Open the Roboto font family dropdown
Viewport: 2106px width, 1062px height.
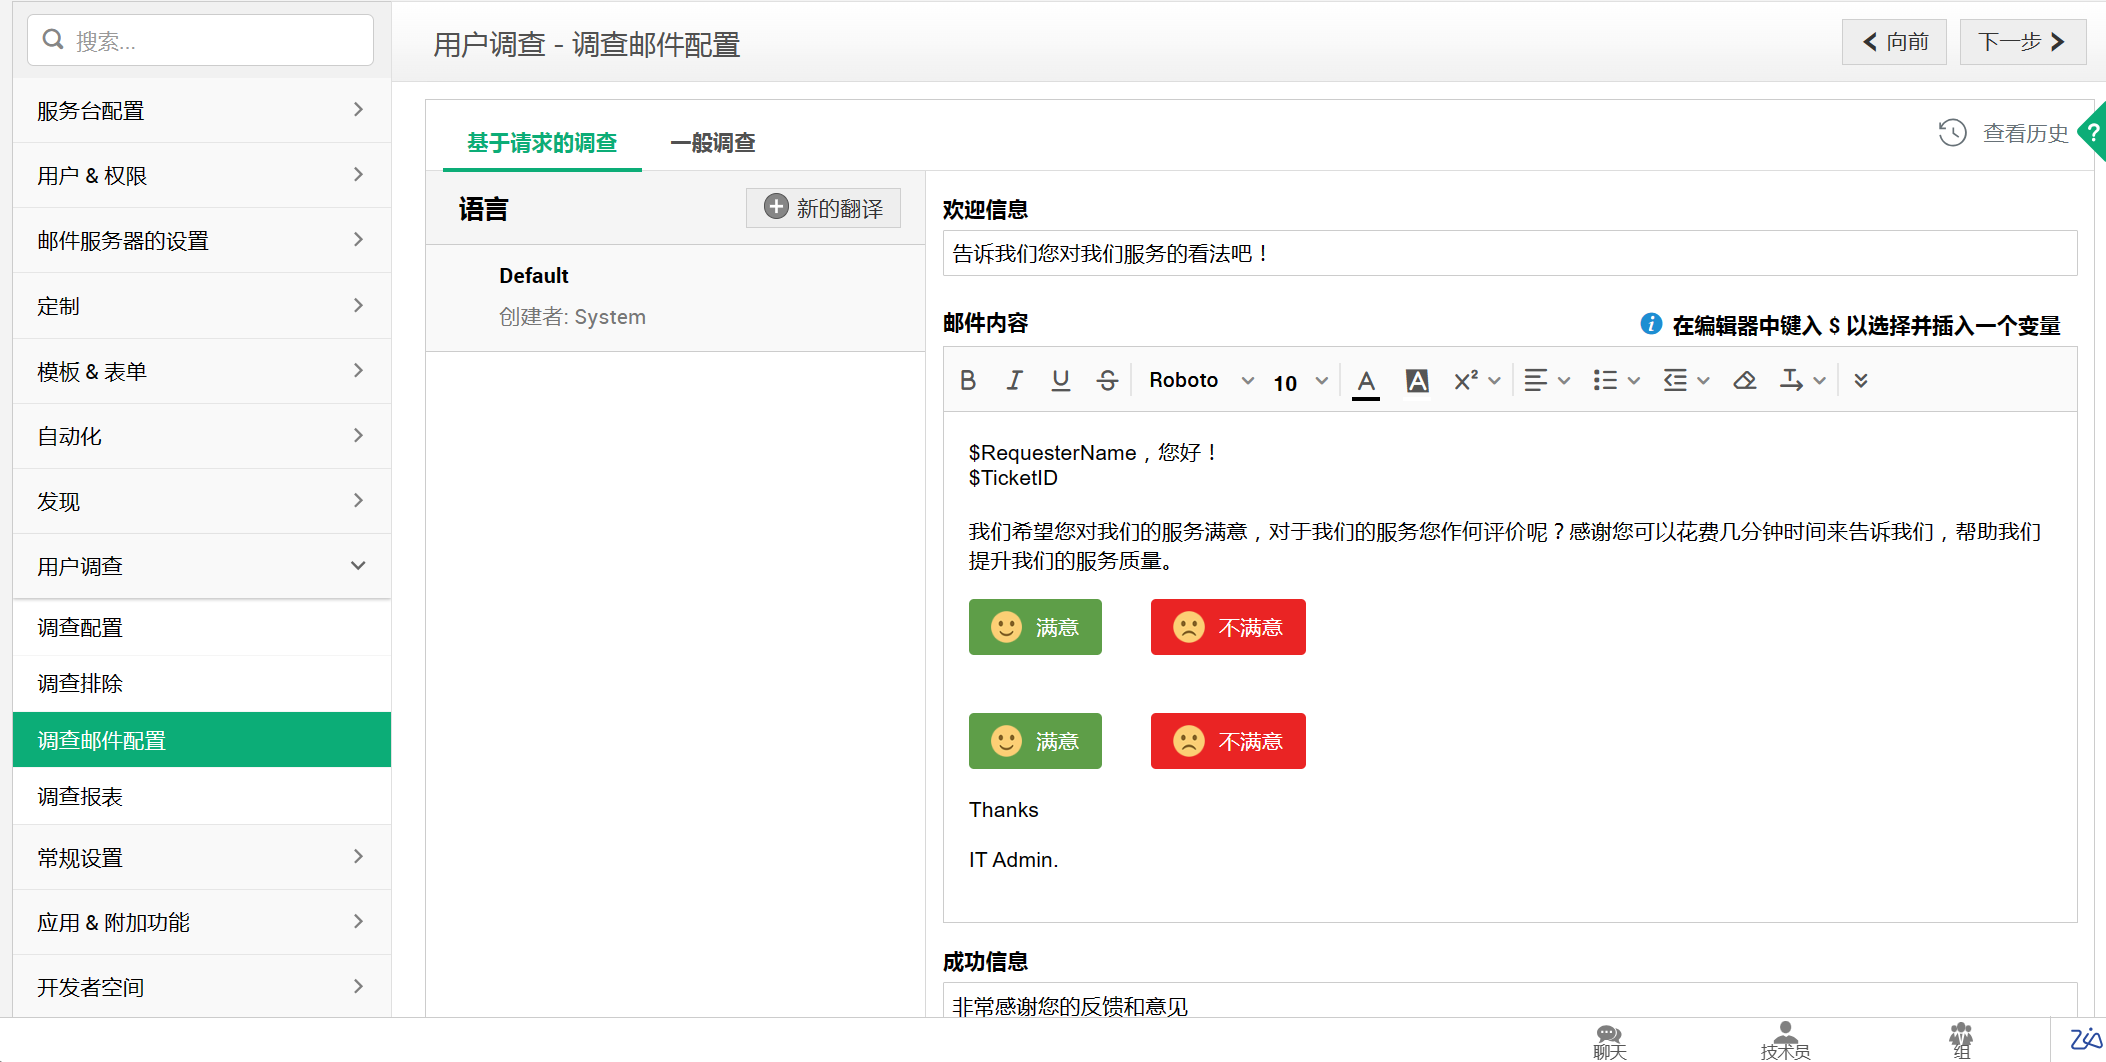[1201, 380]
